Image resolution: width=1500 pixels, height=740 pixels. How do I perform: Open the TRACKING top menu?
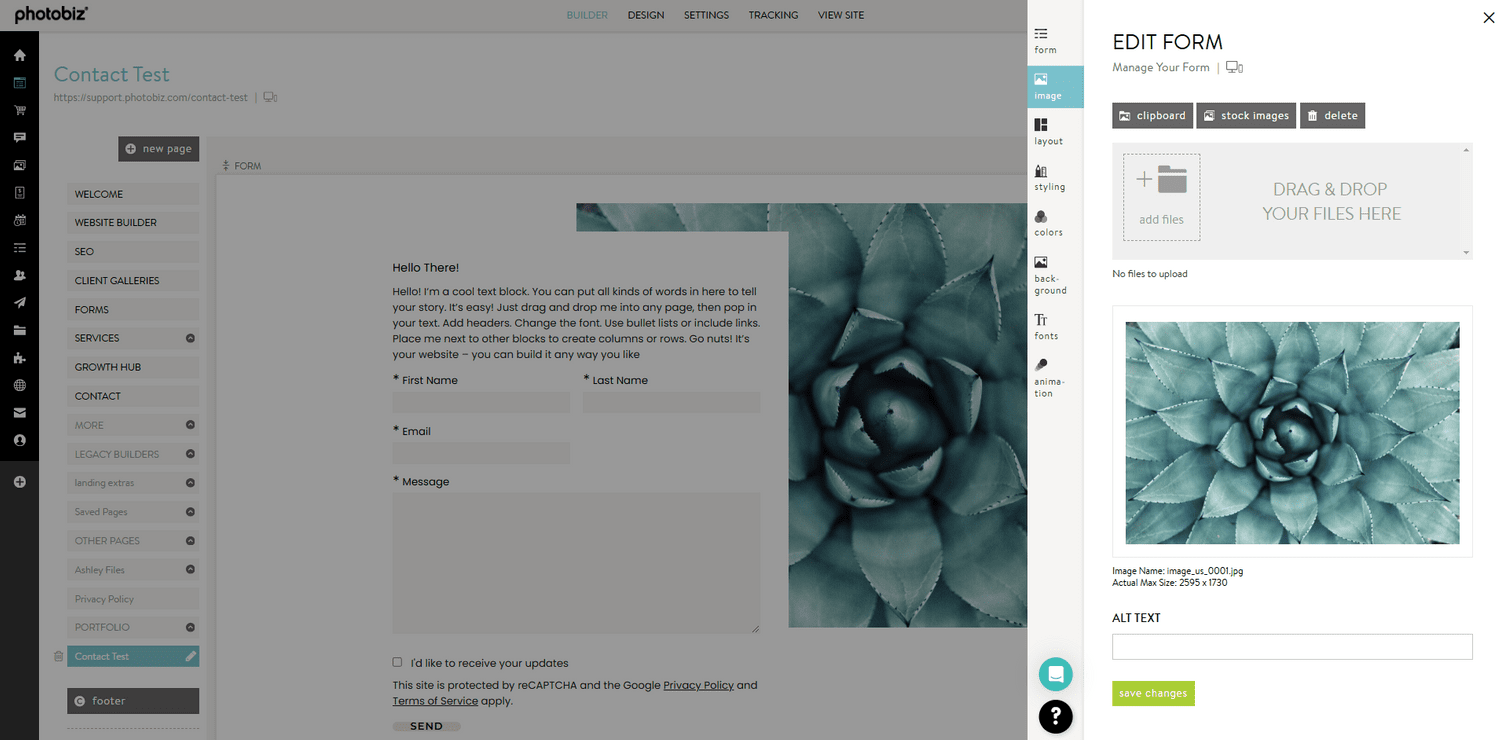[773, 15]
